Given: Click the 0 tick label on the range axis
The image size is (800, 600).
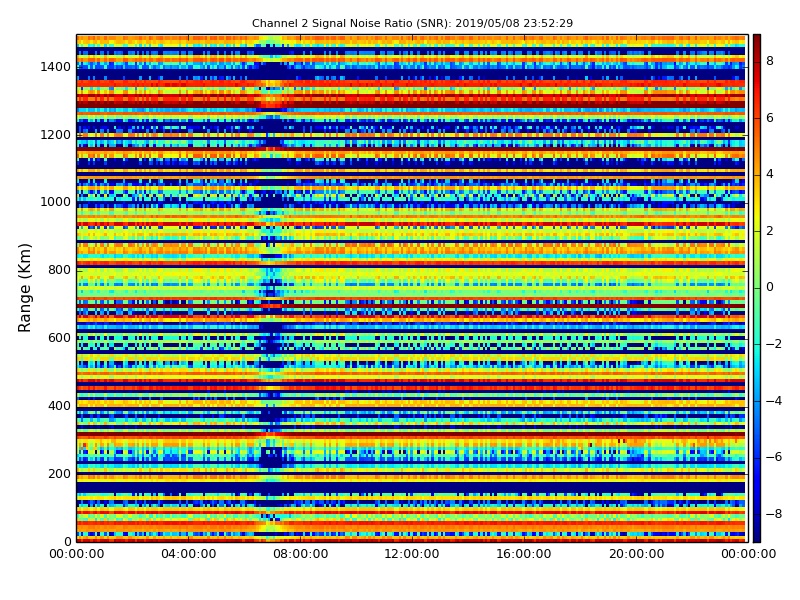Looking at the screenshot, I should (67, 541).
